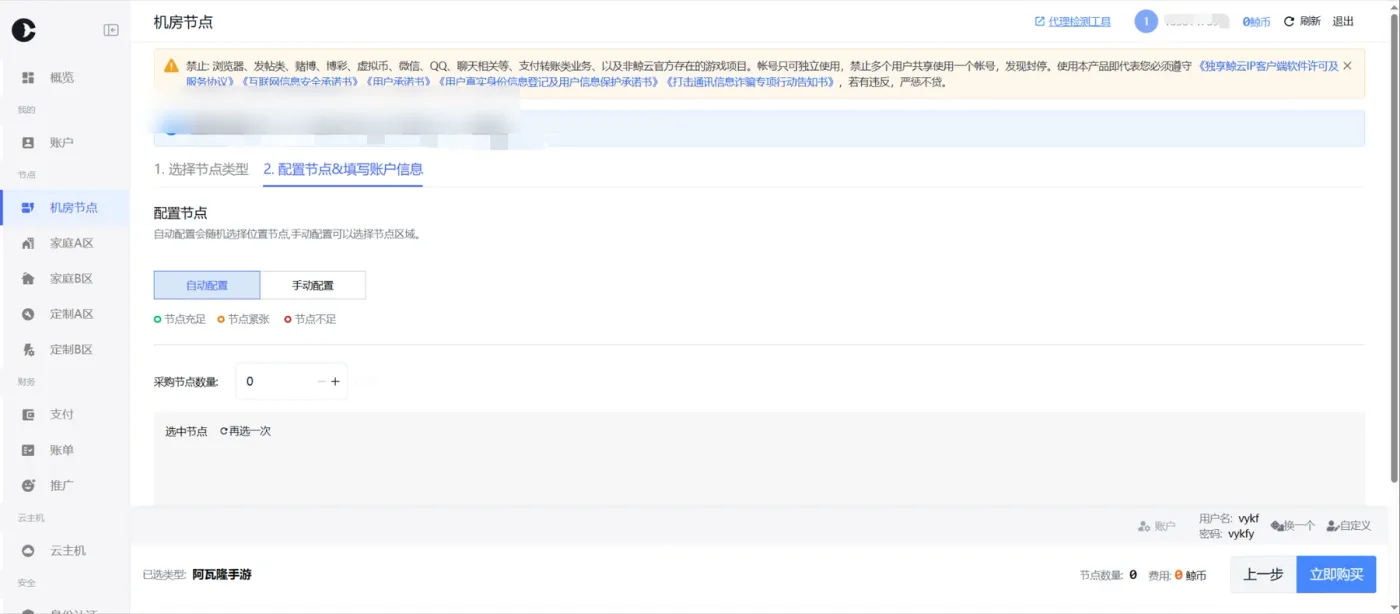Open the 《用户承诺书》 link
Screen dimensions: 1400x614
tap(398, 82)
